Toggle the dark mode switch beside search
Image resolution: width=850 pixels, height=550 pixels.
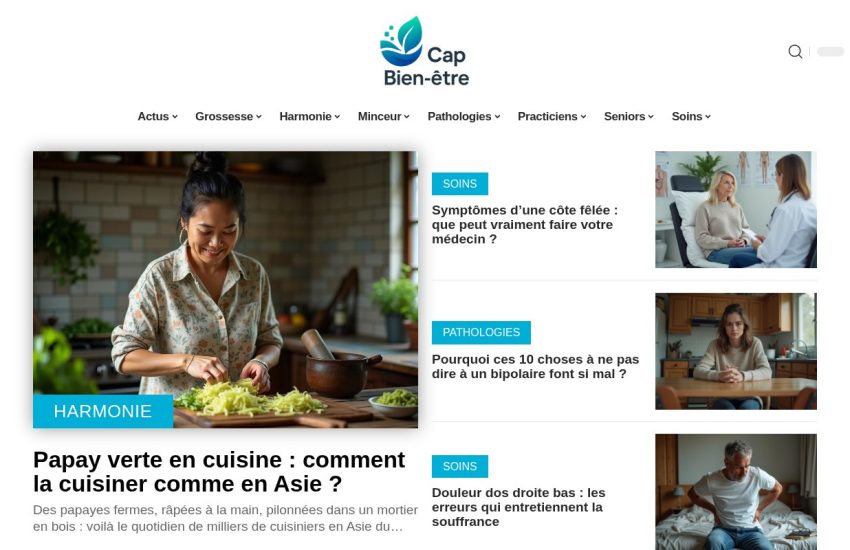tap(830, 51)
